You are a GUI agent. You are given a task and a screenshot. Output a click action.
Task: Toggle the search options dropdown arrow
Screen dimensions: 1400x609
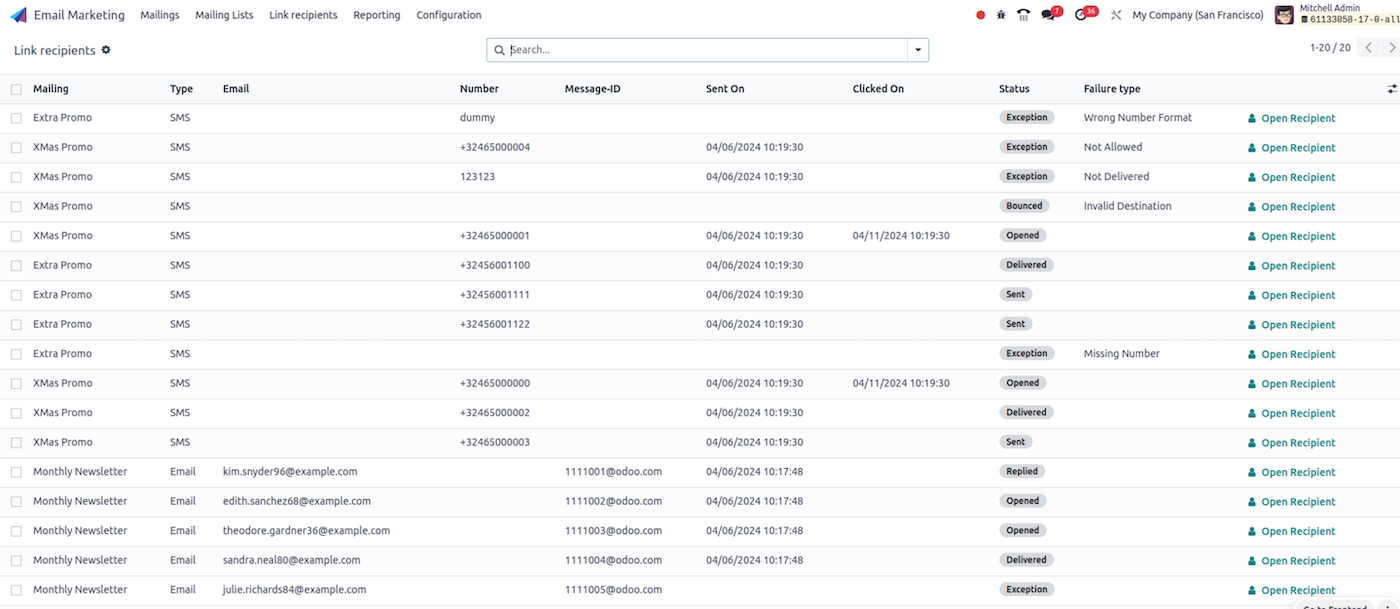coord(917,50)
